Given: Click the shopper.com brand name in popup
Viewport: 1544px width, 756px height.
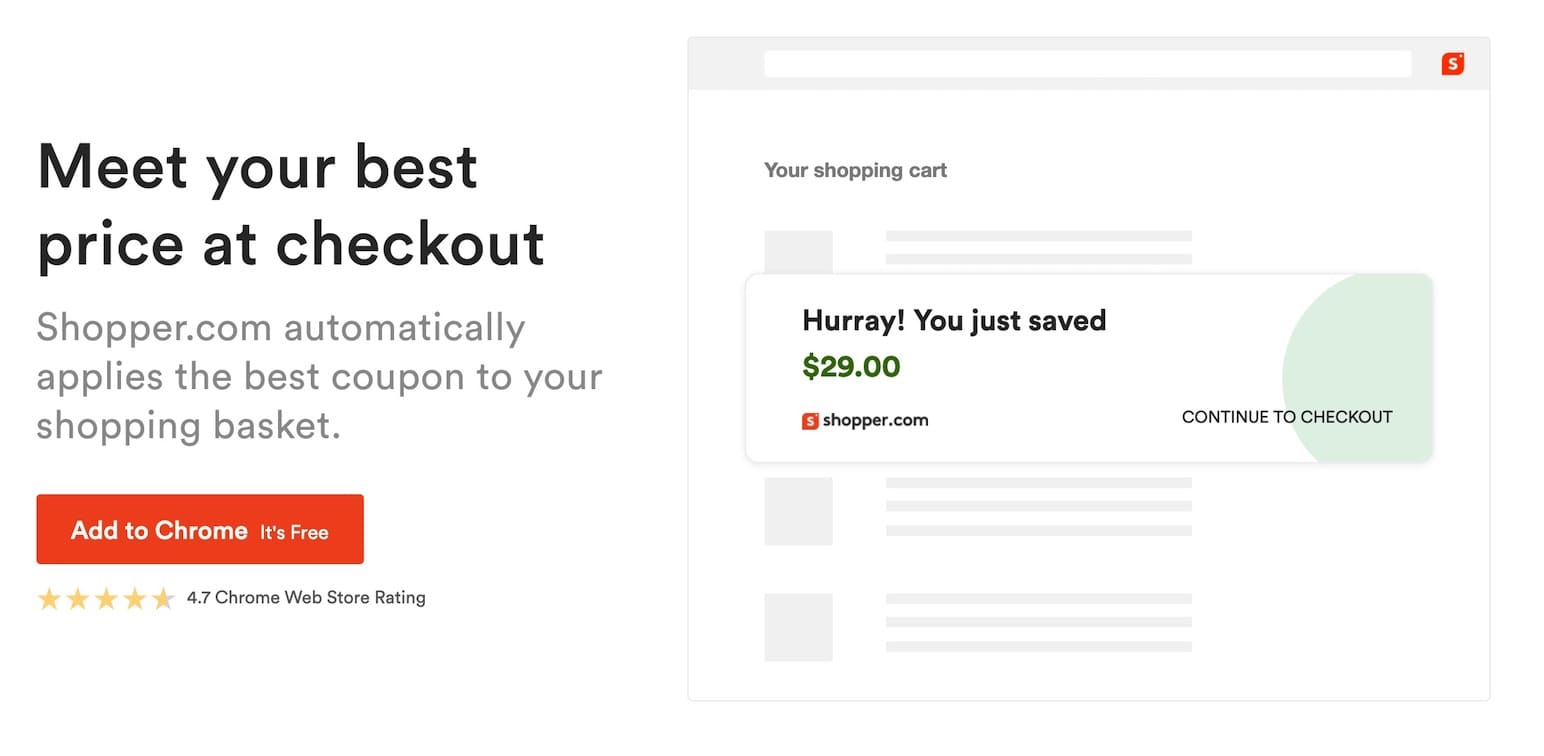Looking at the screenshot, I should click(875, 421).
